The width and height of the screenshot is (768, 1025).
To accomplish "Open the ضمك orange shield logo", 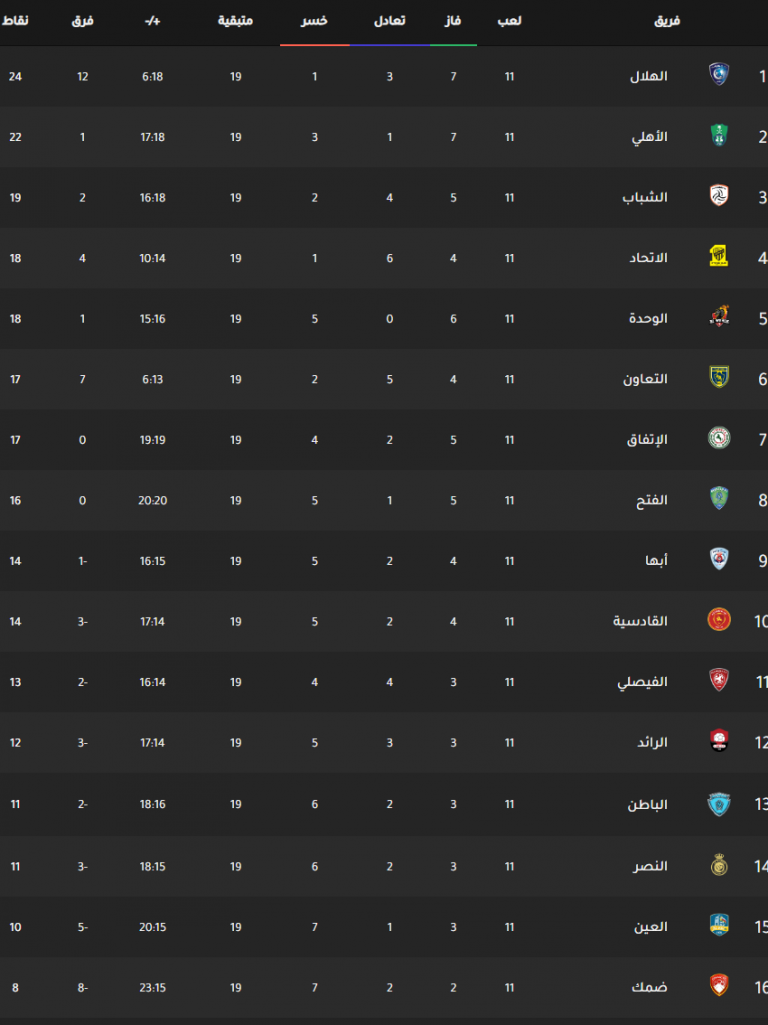I will [719, 985].
